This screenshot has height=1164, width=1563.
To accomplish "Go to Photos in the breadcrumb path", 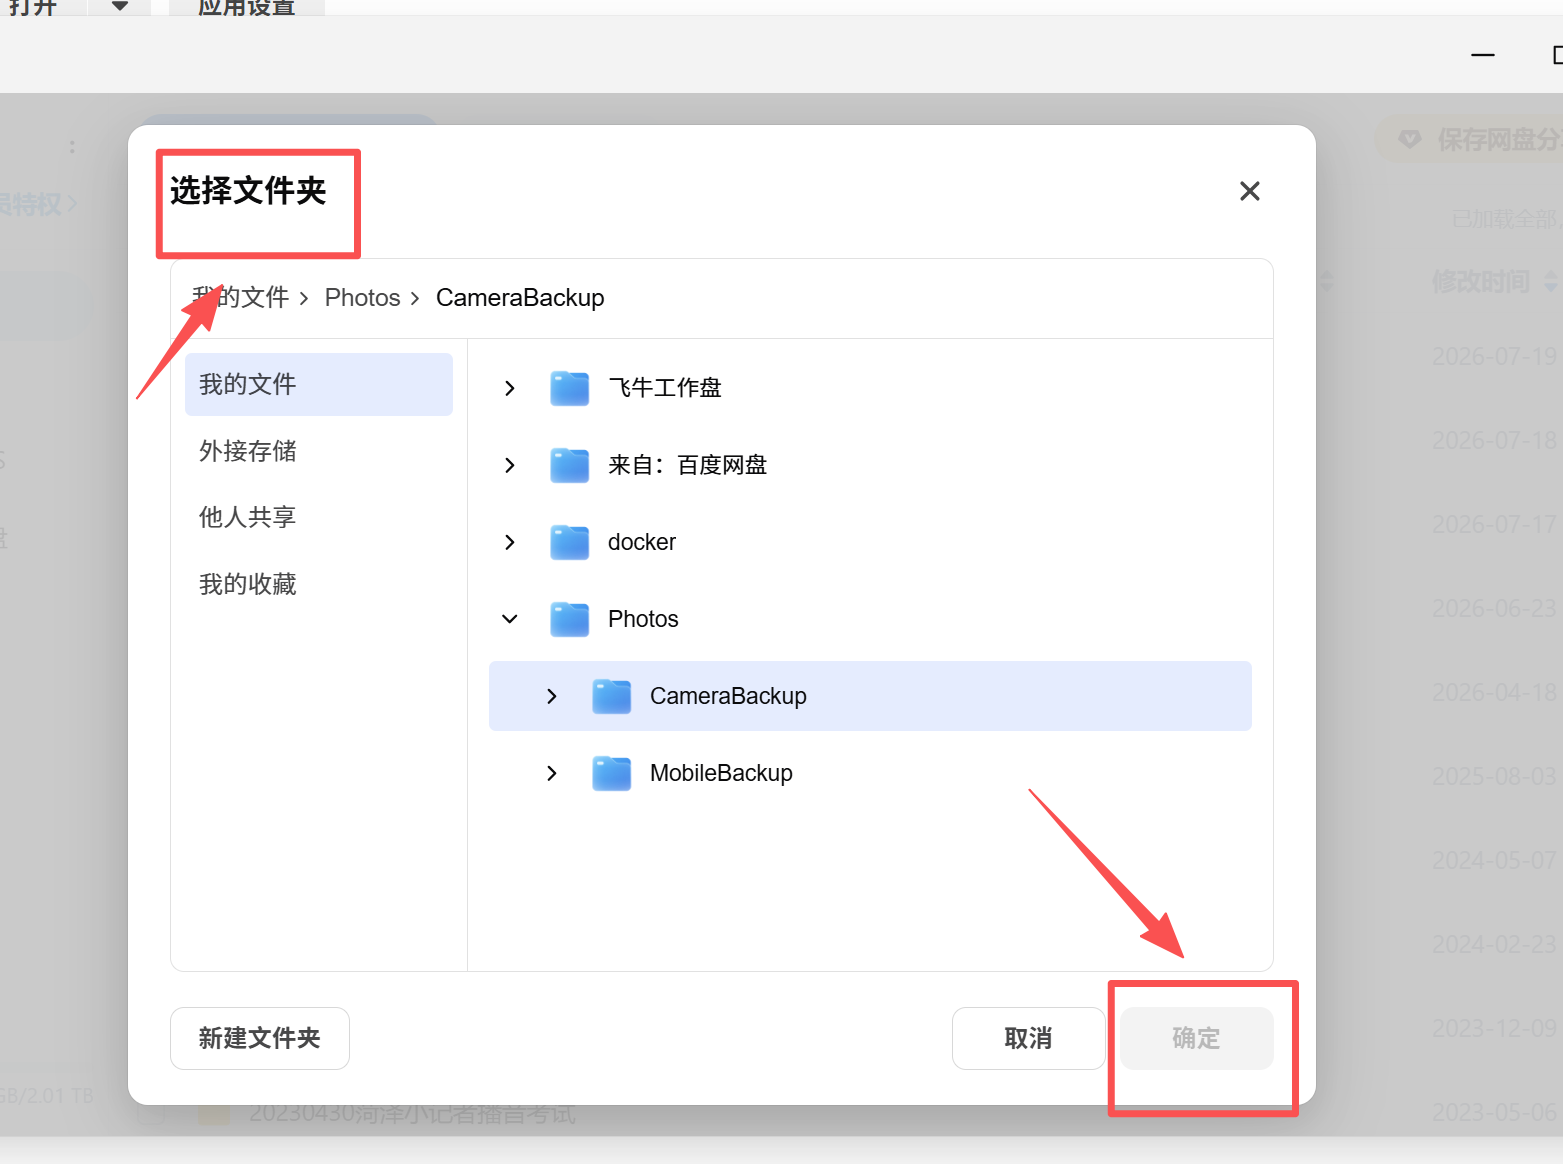I will point(362,298).
